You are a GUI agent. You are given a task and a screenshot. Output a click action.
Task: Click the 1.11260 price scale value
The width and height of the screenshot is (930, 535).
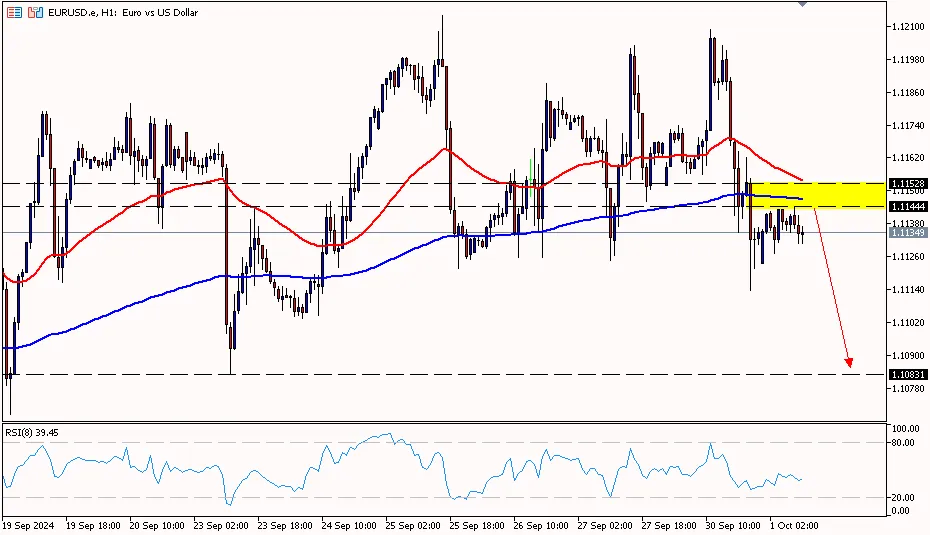(x=908, y=257)
